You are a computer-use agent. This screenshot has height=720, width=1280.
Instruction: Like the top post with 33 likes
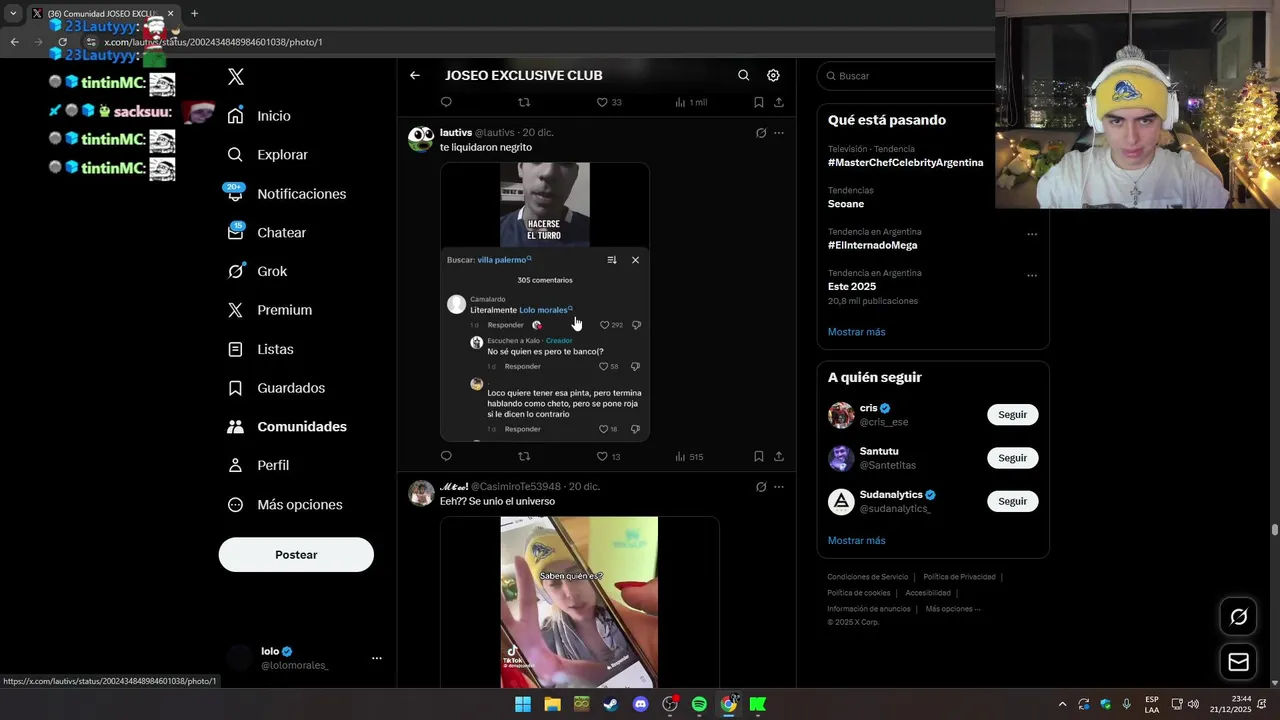click(609, 102)
